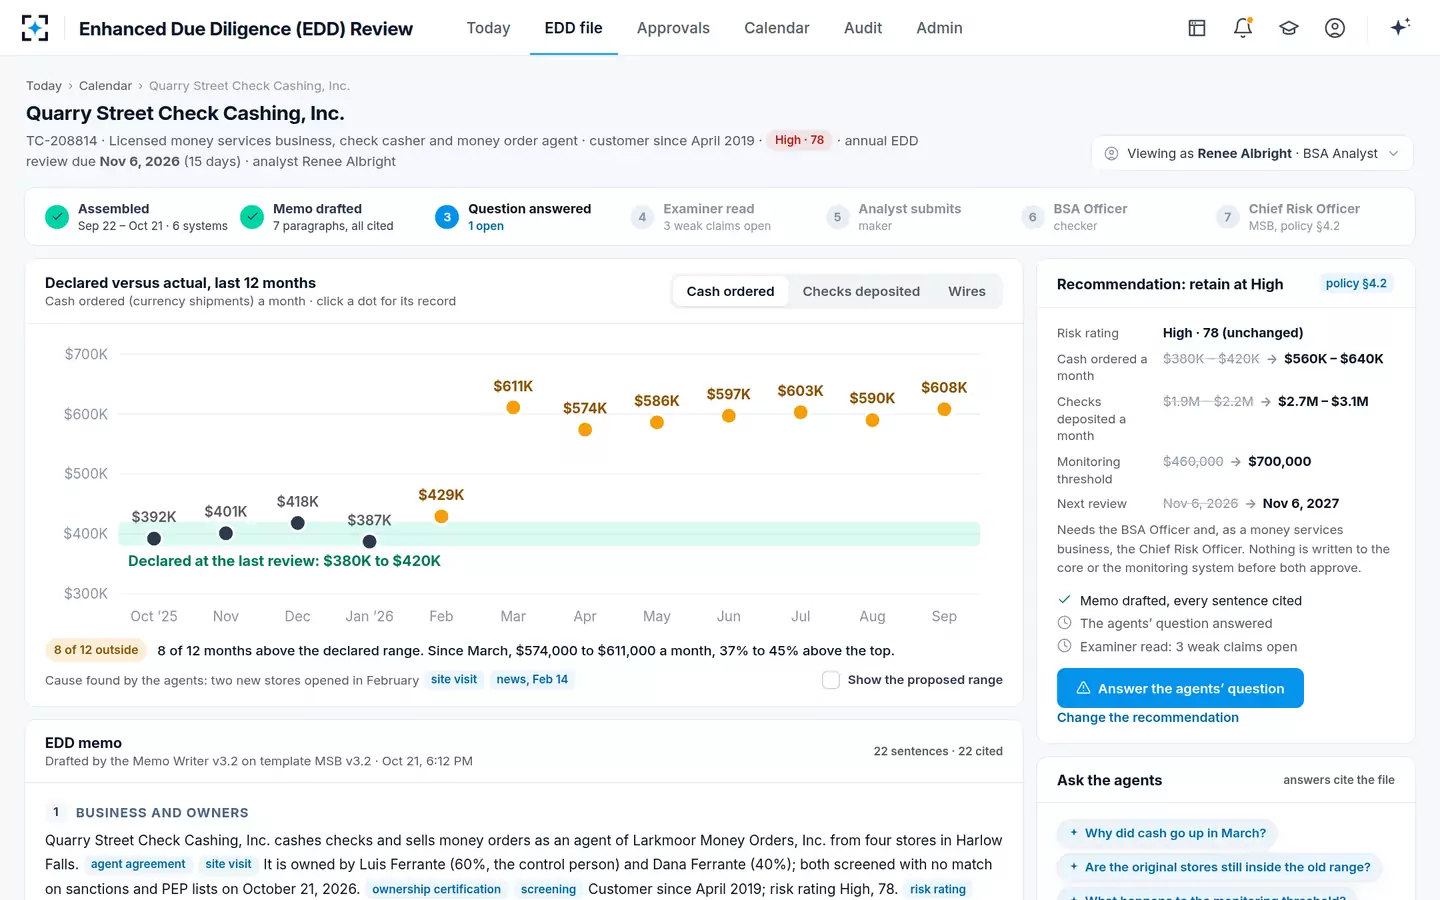Open the ownership certification citation chip

pyautogui.click(x=436, y=890)
